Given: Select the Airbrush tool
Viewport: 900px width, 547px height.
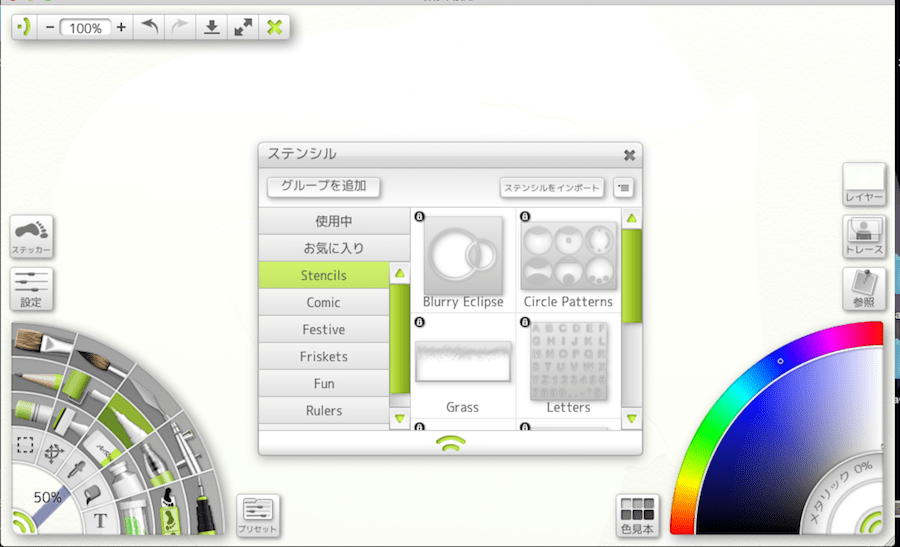Looking at the screenshot, I should [x=187, y=448].
